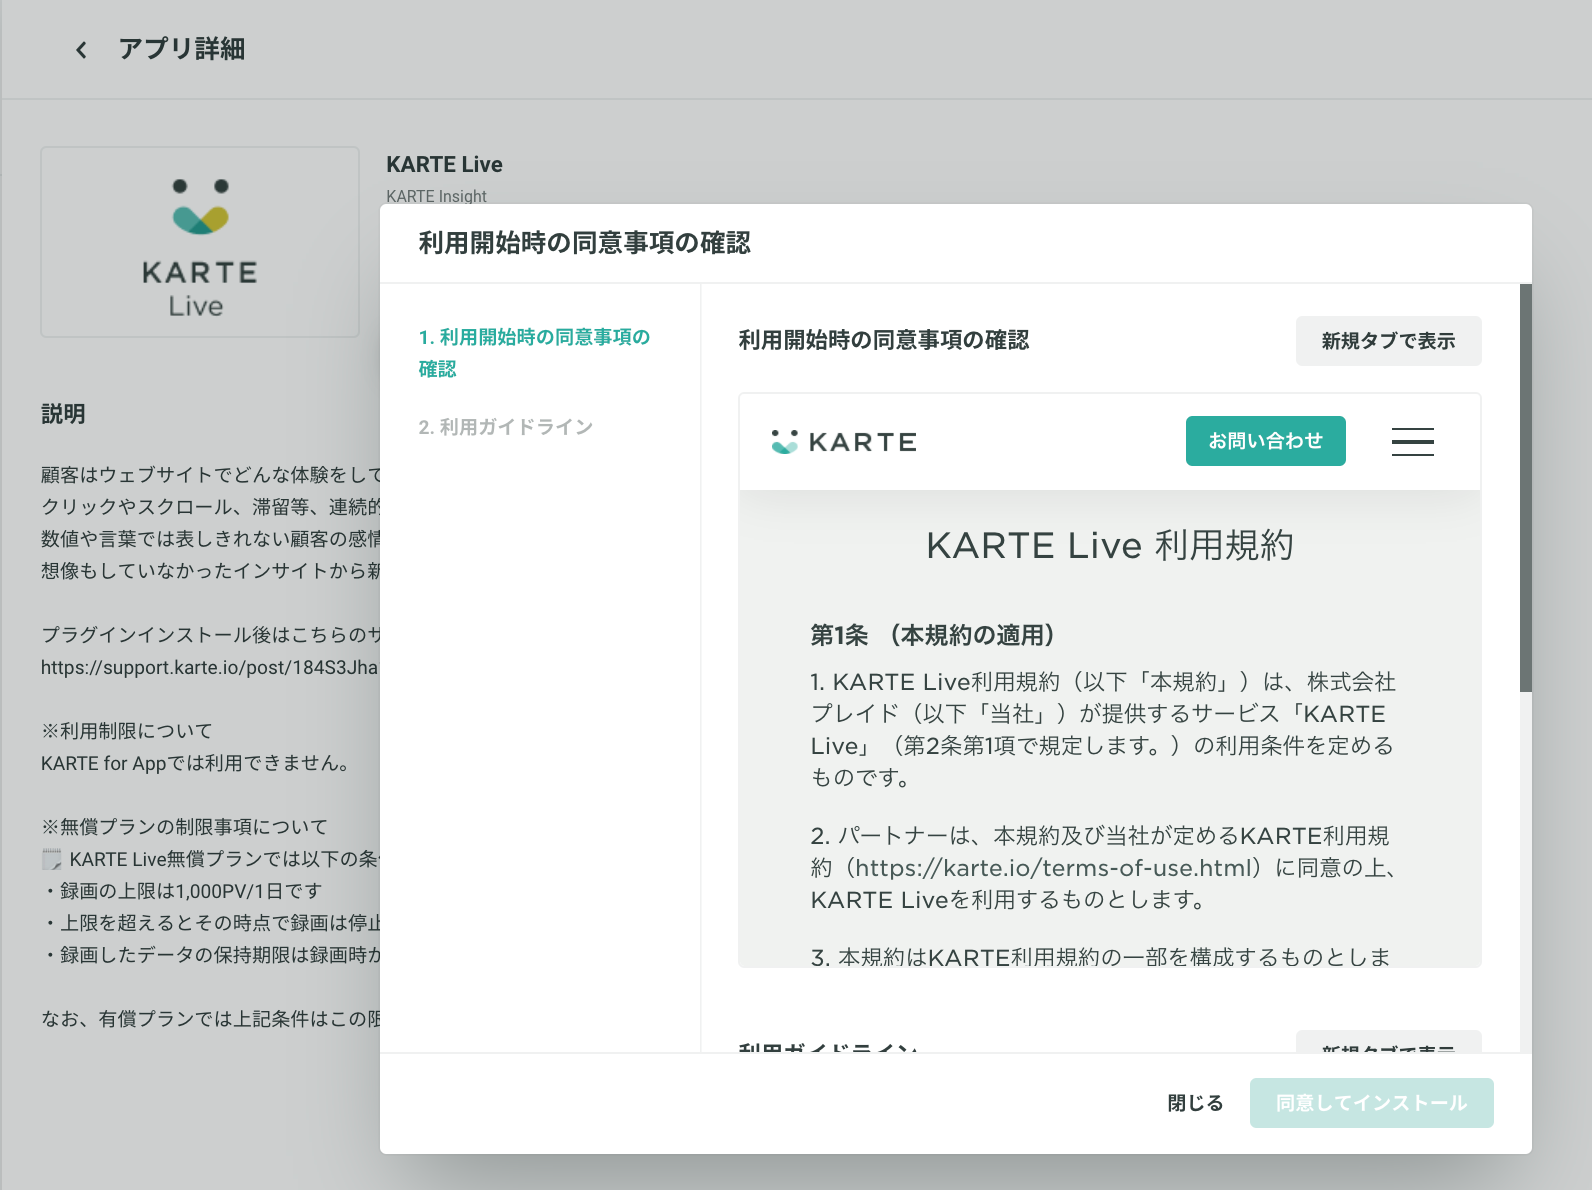Open the hamburger menu in KARTE terms header
The image size is (1592, 1190).
point(1412,441)
